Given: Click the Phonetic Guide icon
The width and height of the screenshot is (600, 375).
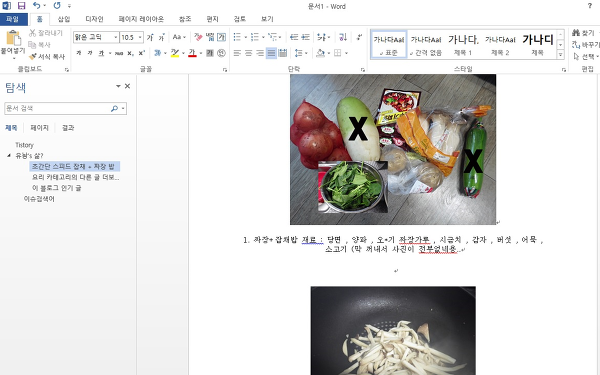Looking at the screenshot, I should pyautogui.click(x=210, y=37).
